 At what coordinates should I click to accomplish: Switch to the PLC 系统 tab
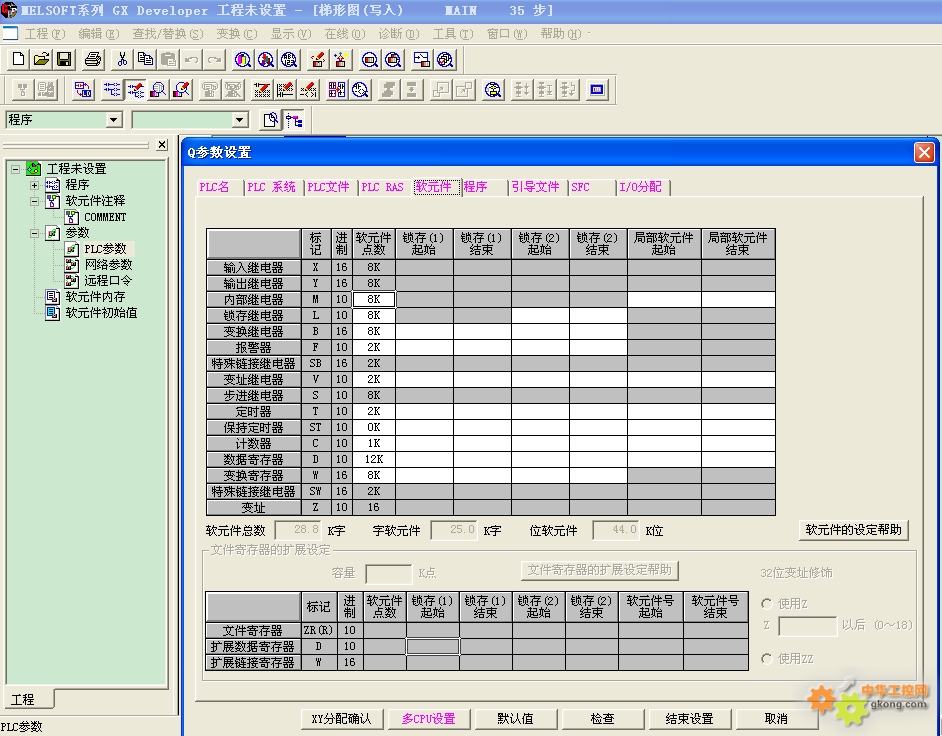pyautogui.click(x=272, y=187)
